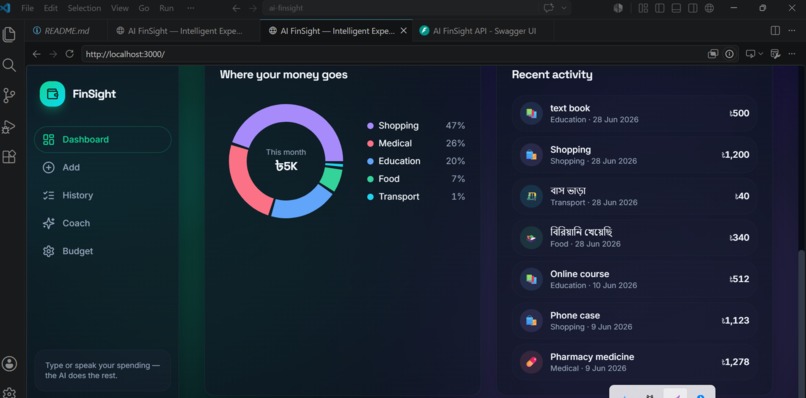Switch to the README.md tab

coord(66,31)
